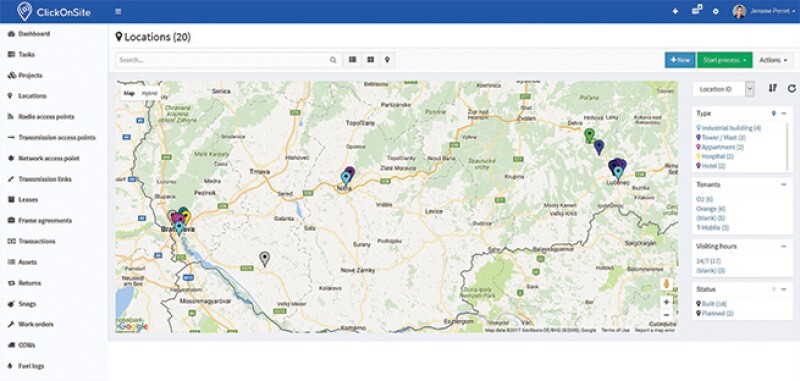This screenshot has width=800, height=381.
Task: Collapse the Visiting hours filter panel
Action: 784,246
